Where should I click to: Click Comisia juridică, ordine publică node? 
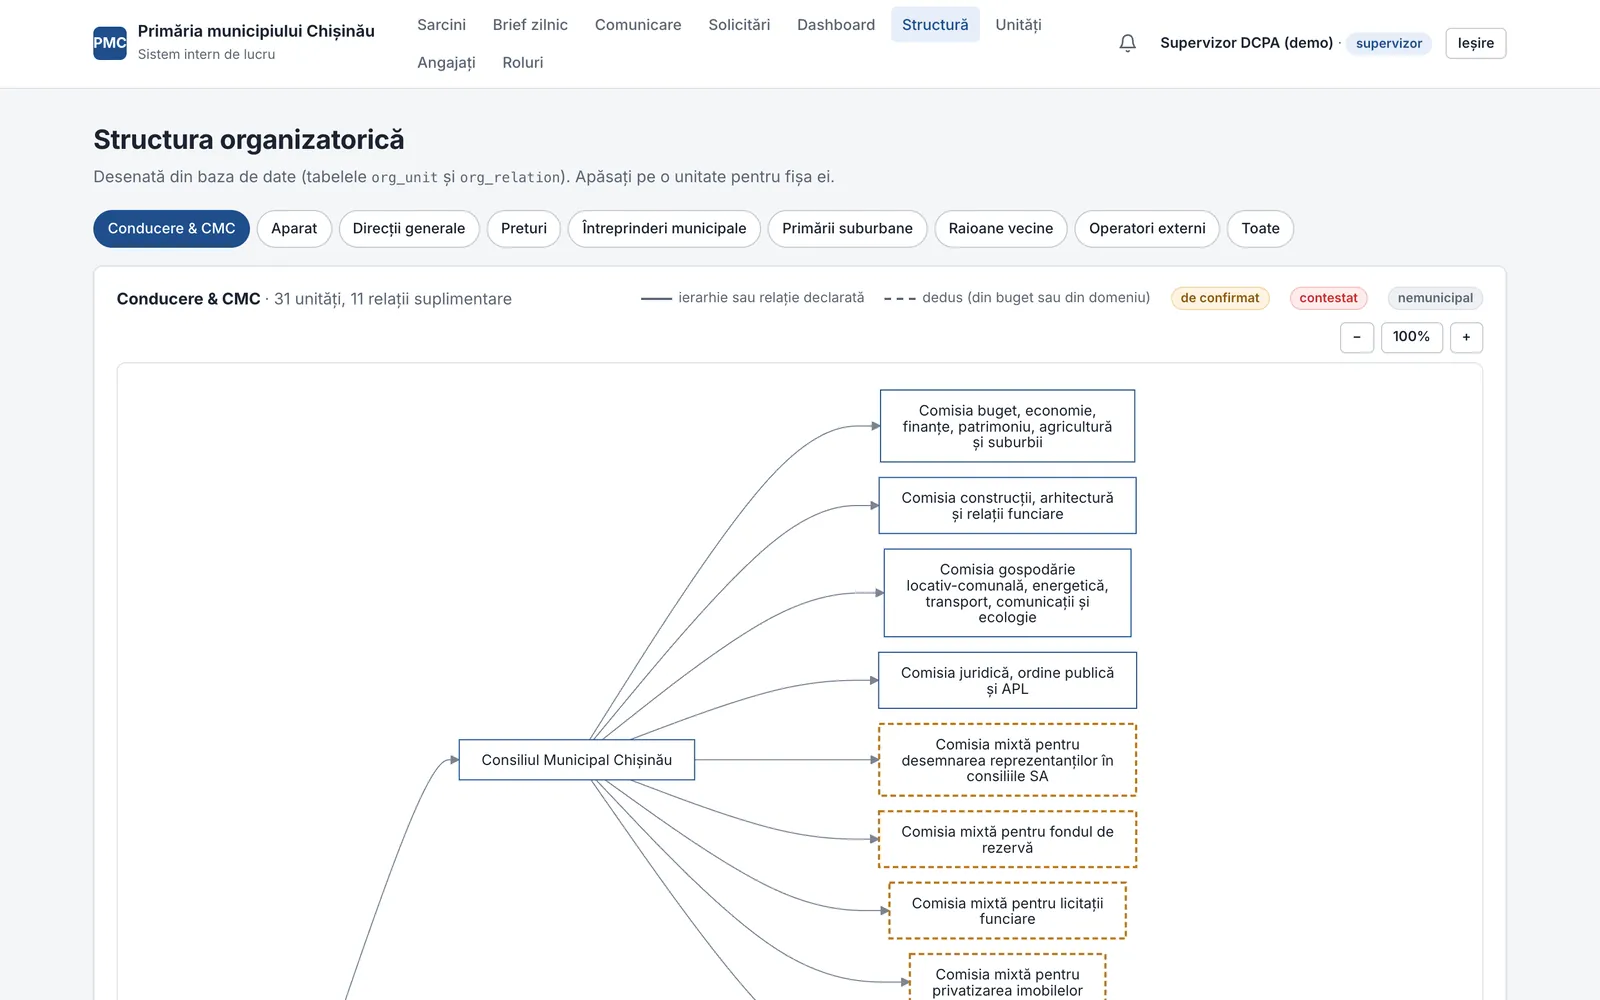tap(1007, 681)
